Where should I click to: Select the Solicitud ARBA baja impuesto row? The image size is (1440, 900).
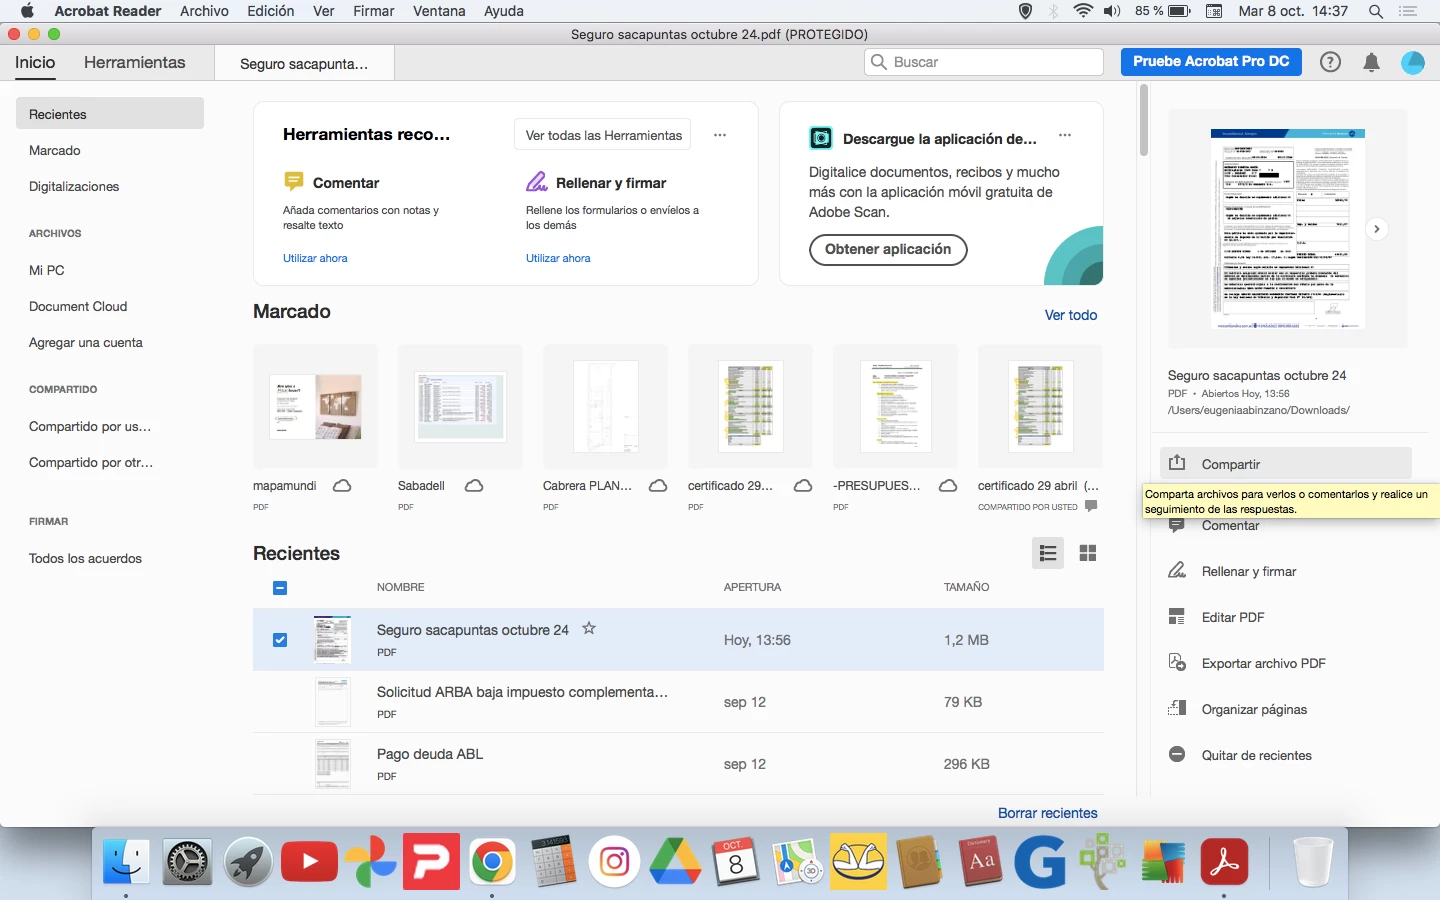[x=678, y=702]
